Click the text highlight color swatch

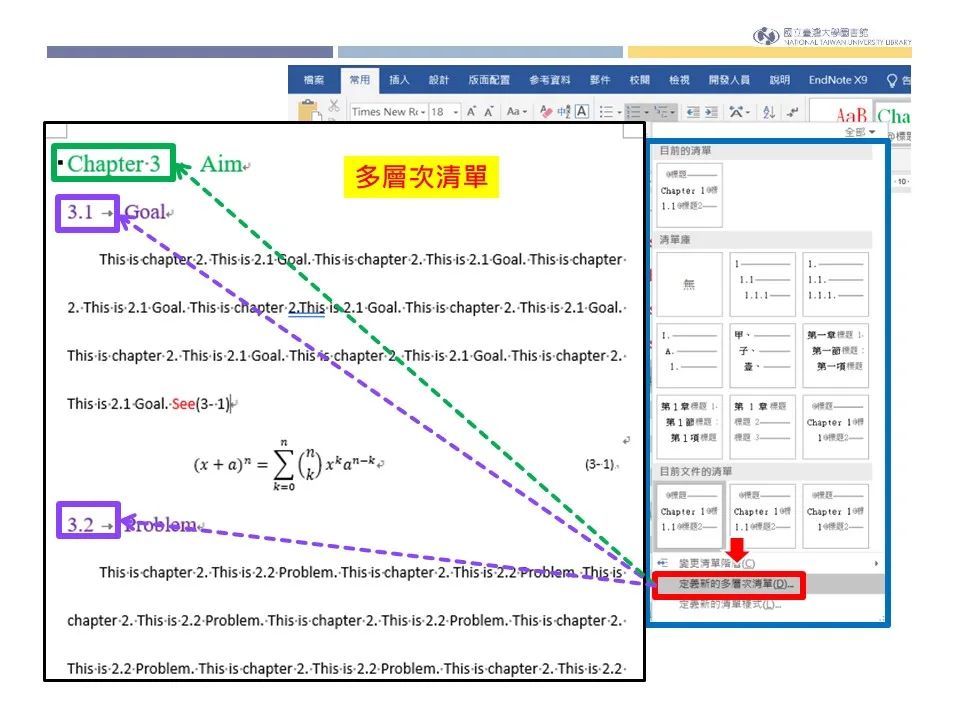[546, 113]
